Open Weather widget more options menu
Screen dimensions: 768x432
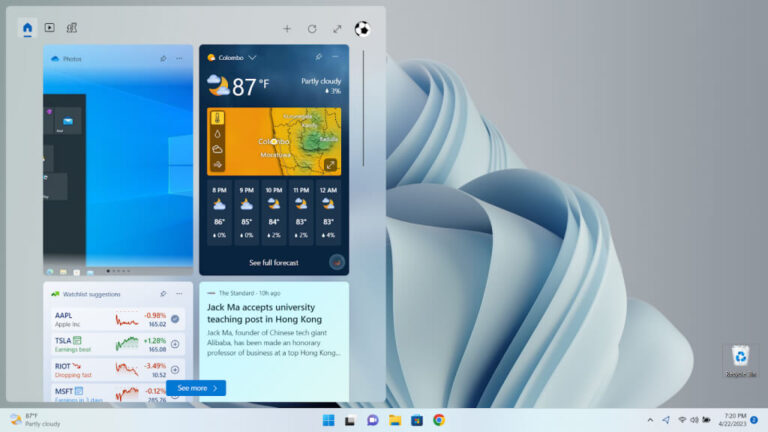336,57
